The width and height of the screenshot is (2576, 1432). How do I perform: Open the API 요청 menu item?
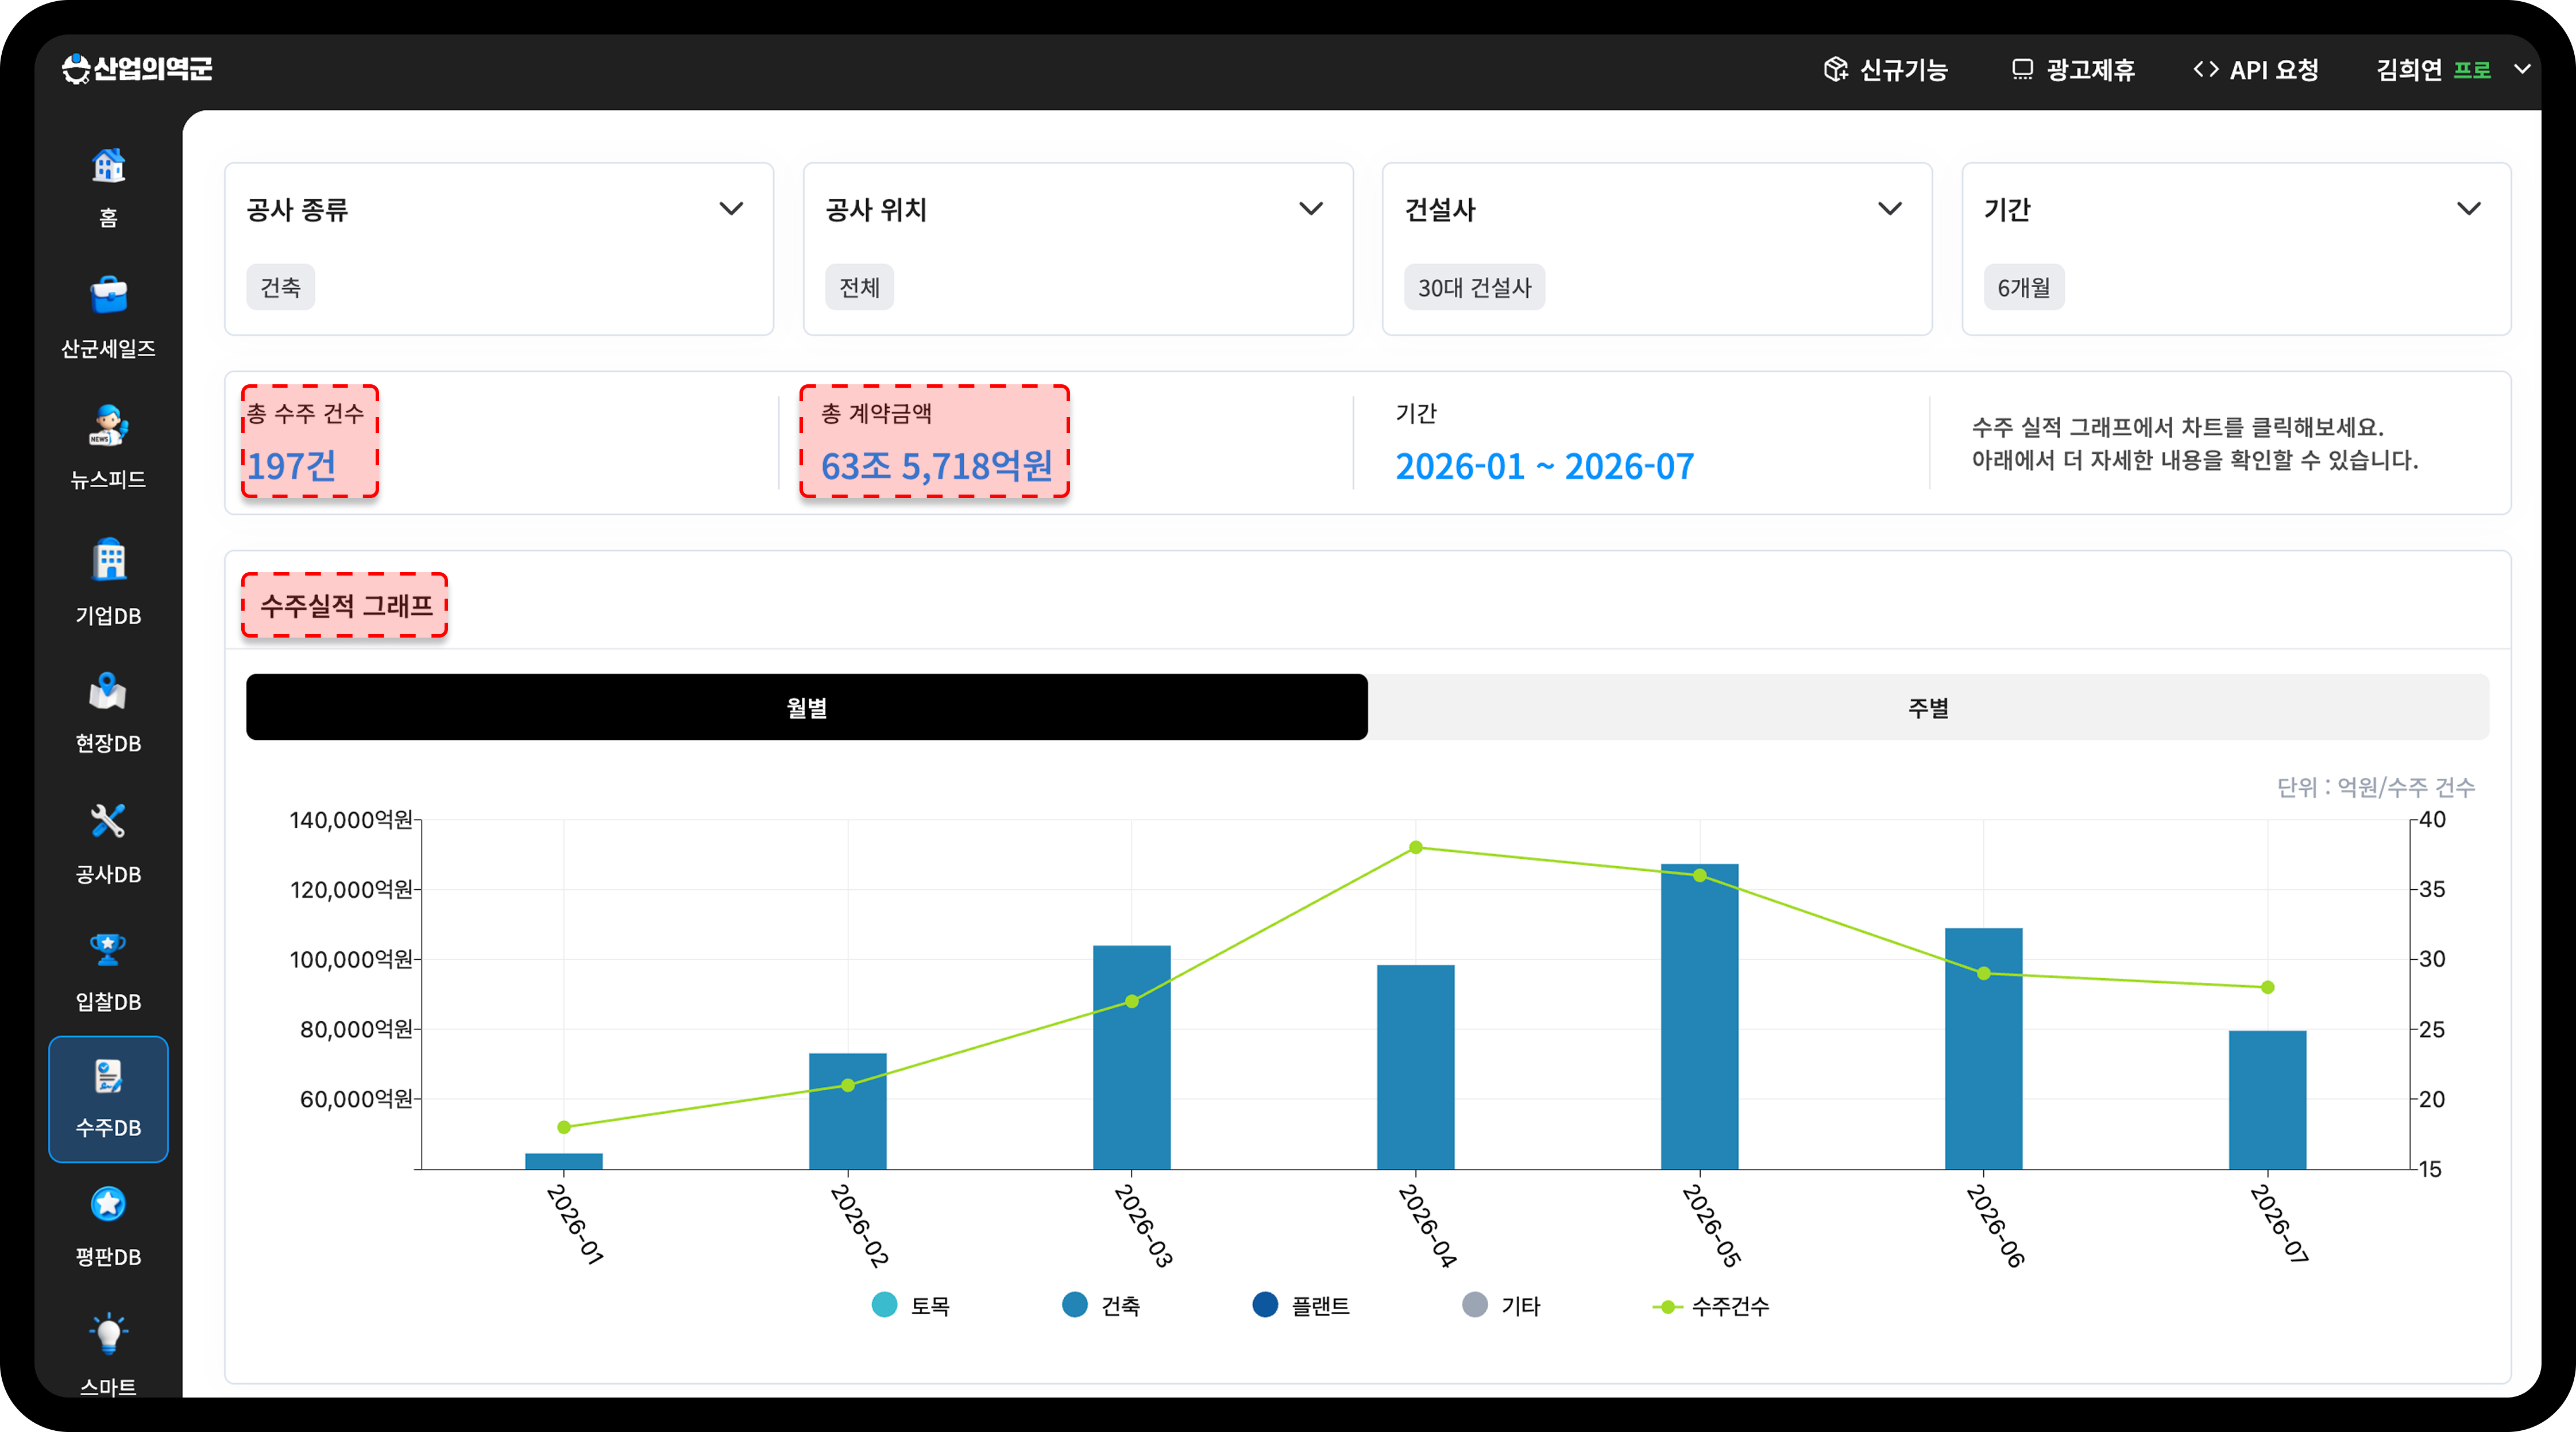(2256, 69)
